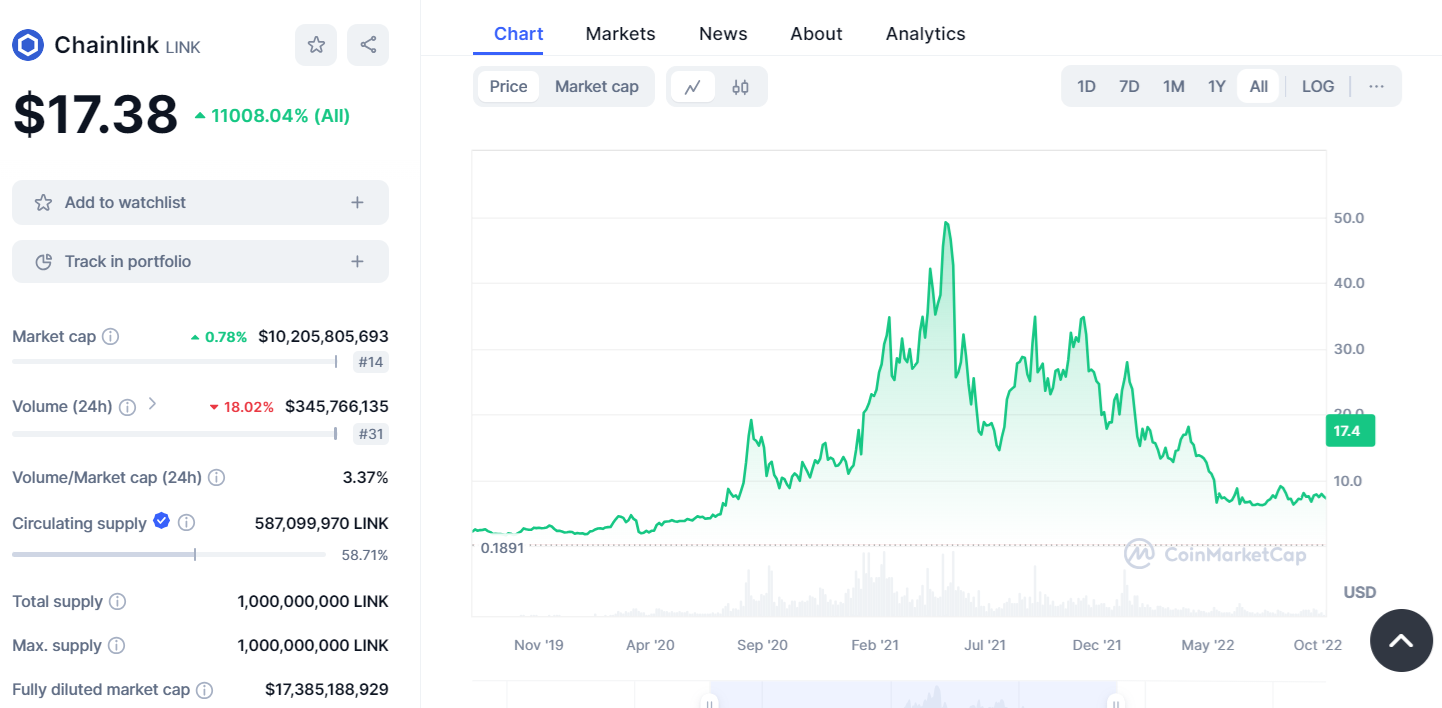The width and height of the screenshot is (1442, 708).
Task: Click the scroll-to-top arrow button
Action: coord(1402,641)
